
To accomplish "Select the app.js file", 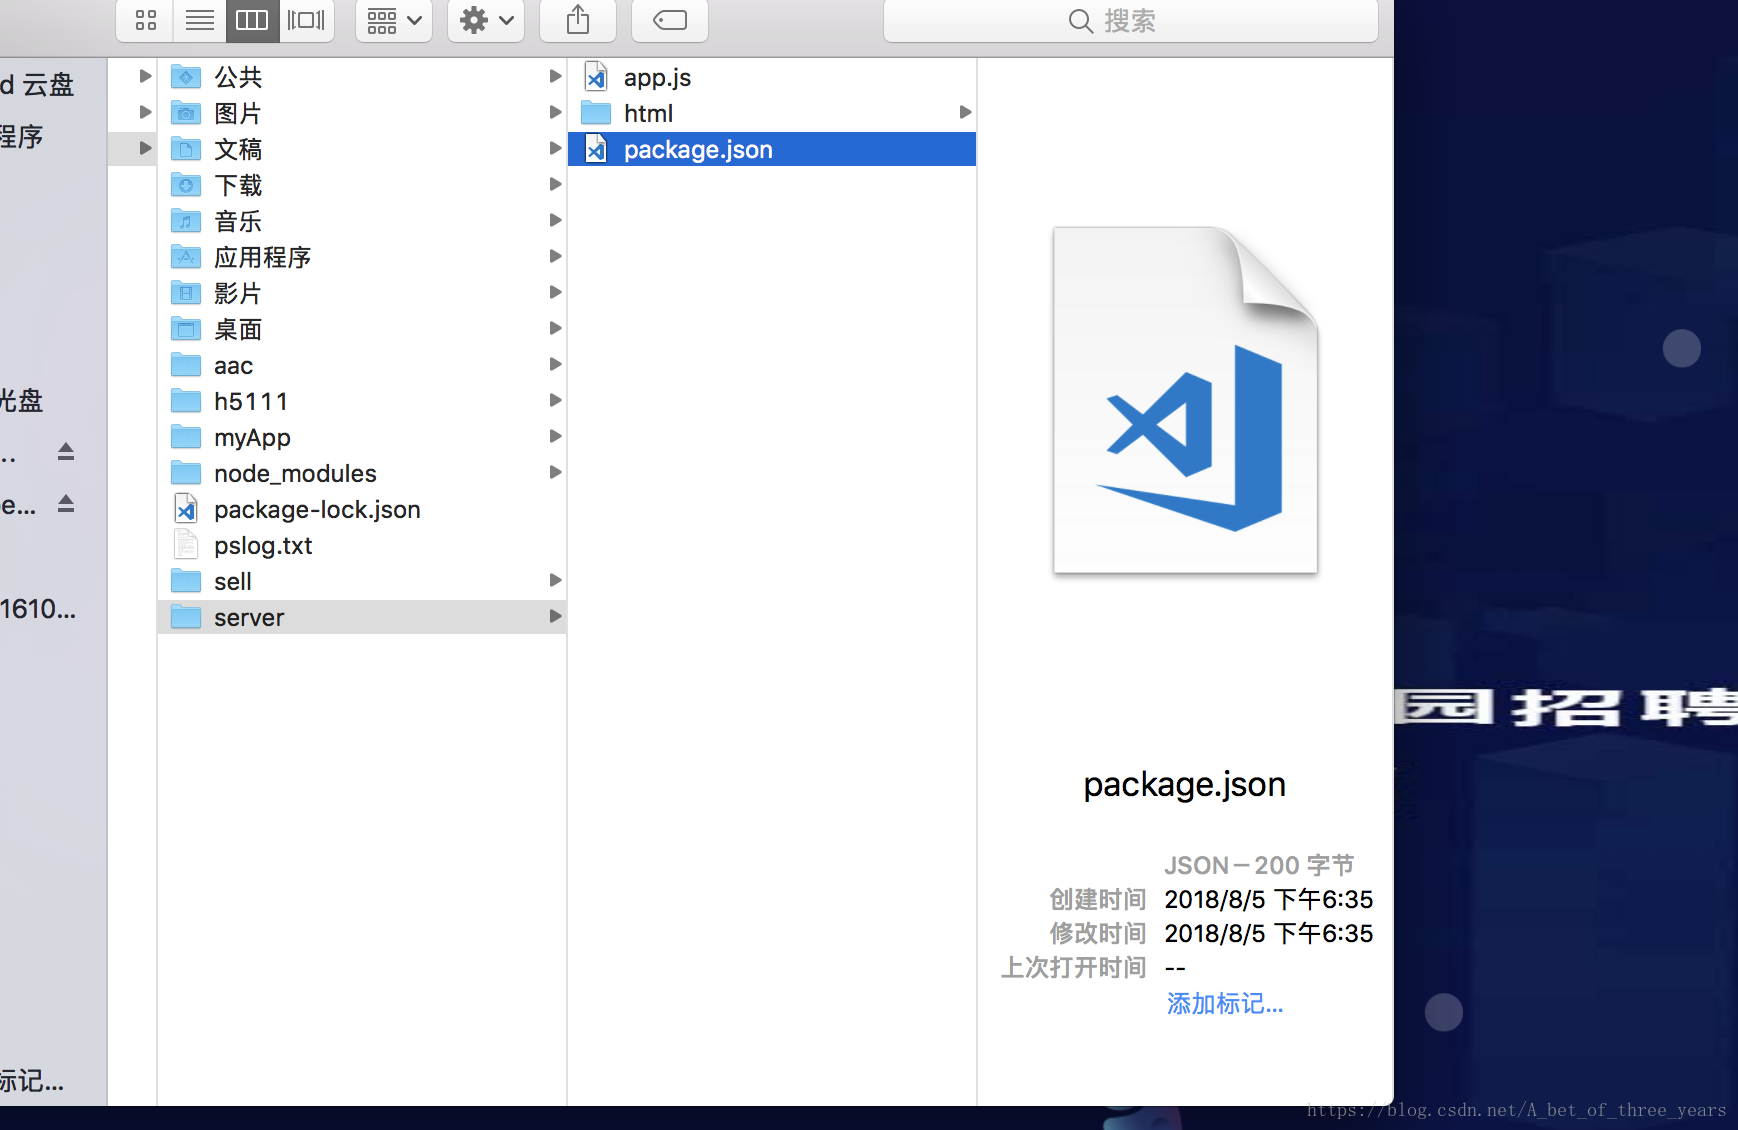I will tap(772, 77).
